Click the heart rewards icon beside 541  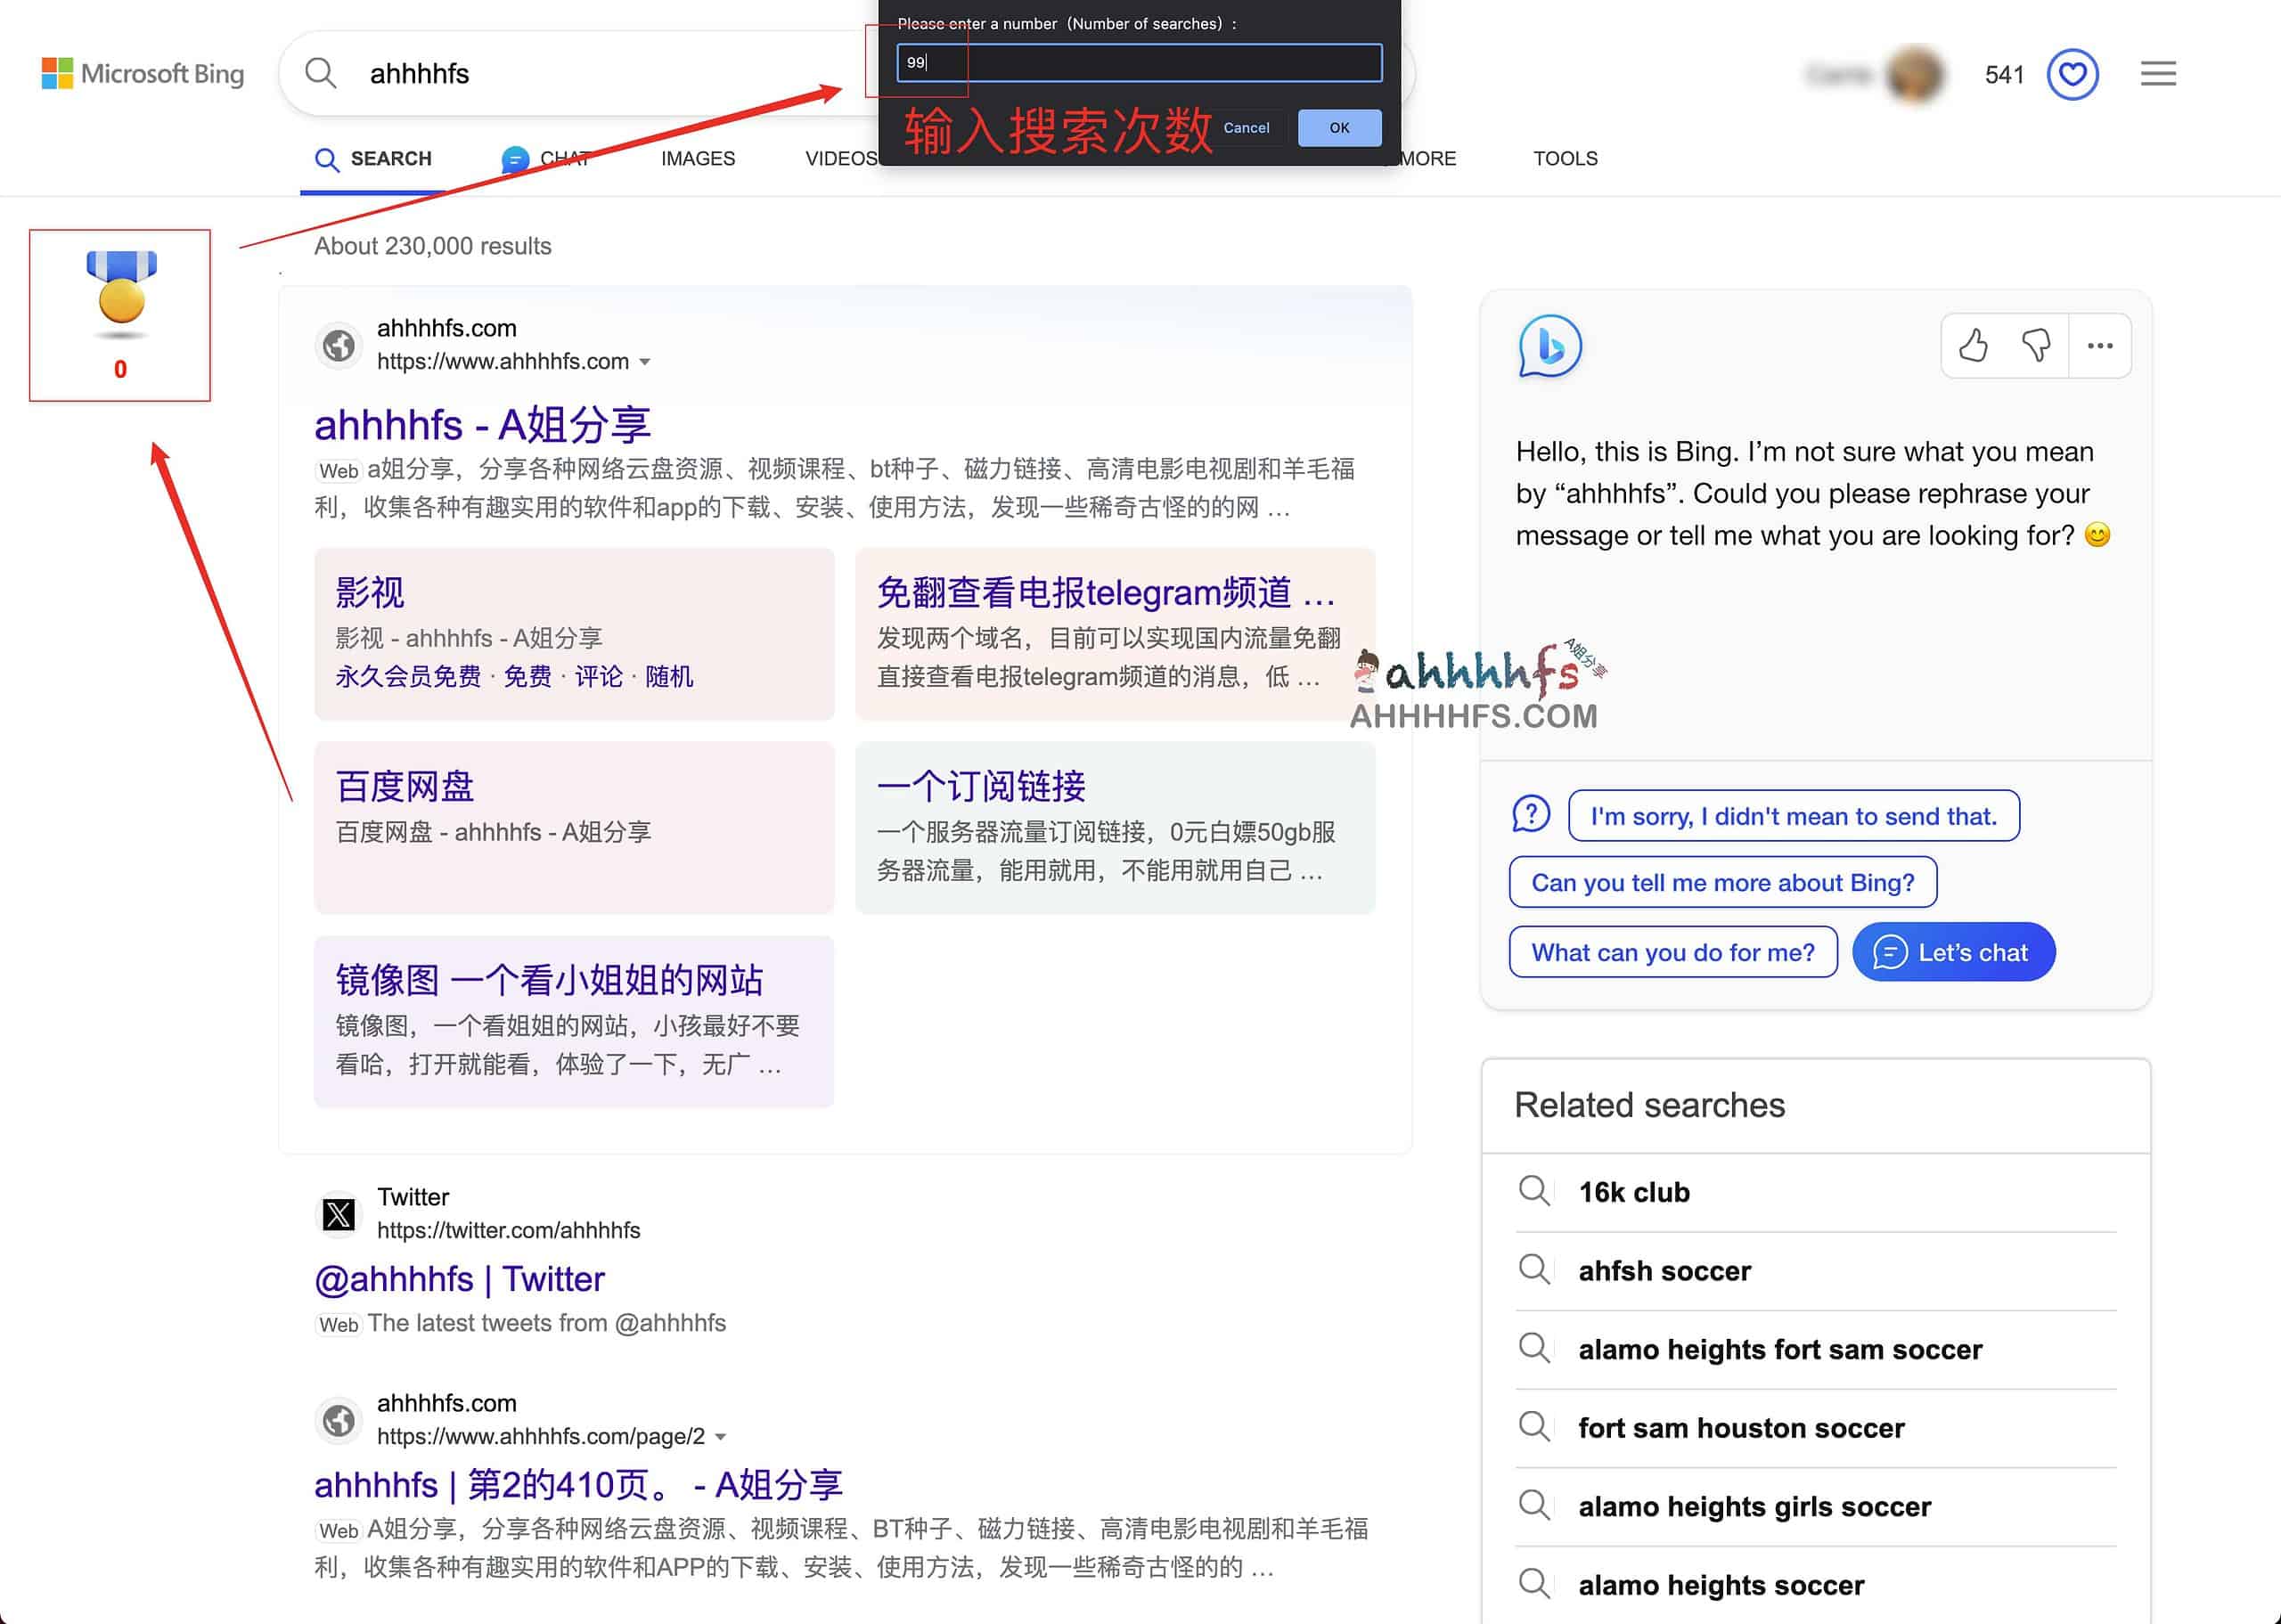click(2072, 73)
